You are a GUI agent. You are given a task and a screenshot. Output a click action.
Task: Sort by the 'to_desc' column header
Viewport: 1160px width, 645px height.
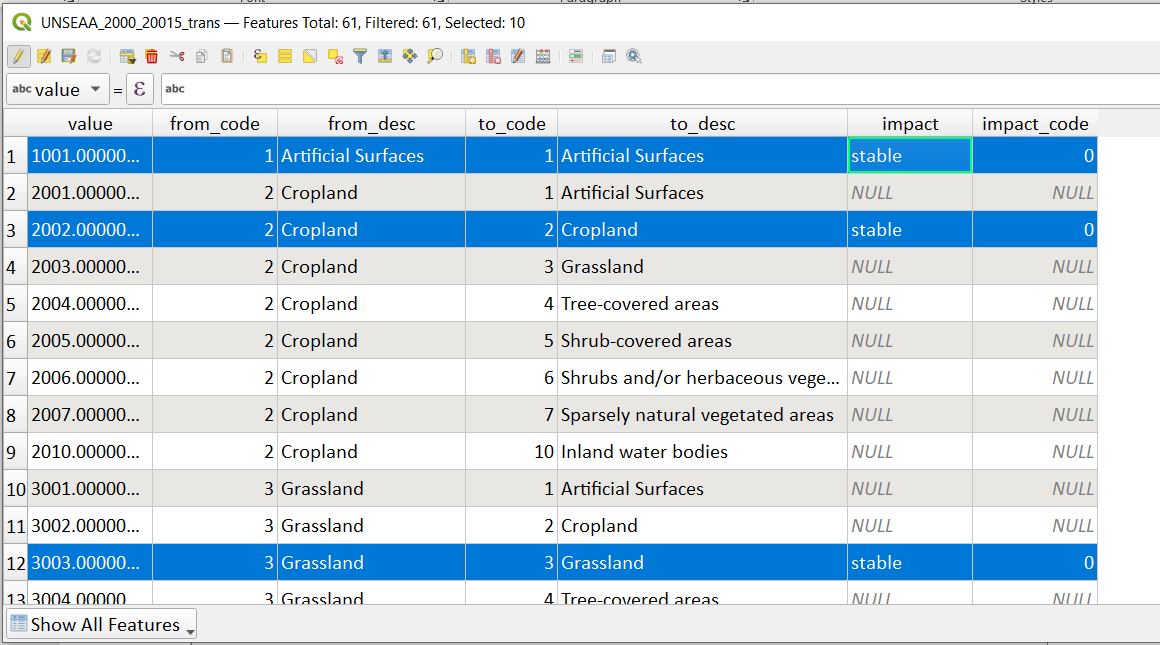tap(702, 124)
